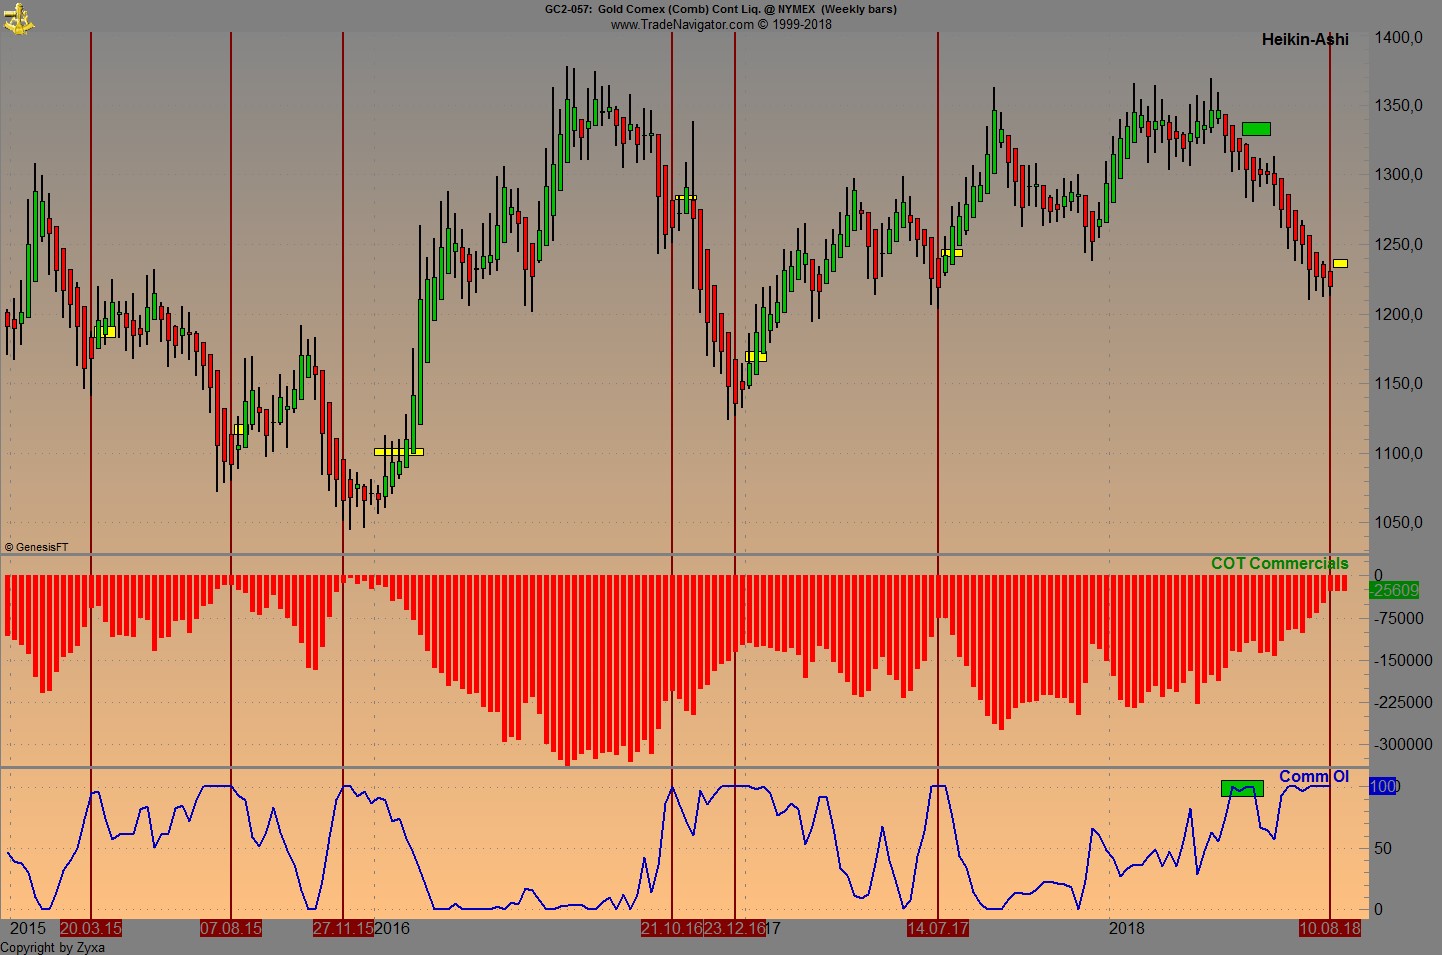Viewport: 1442px width, 955px height.
Task: Toggle the 14.07.17 vertical line marker
Action: (x=938, y=928)
